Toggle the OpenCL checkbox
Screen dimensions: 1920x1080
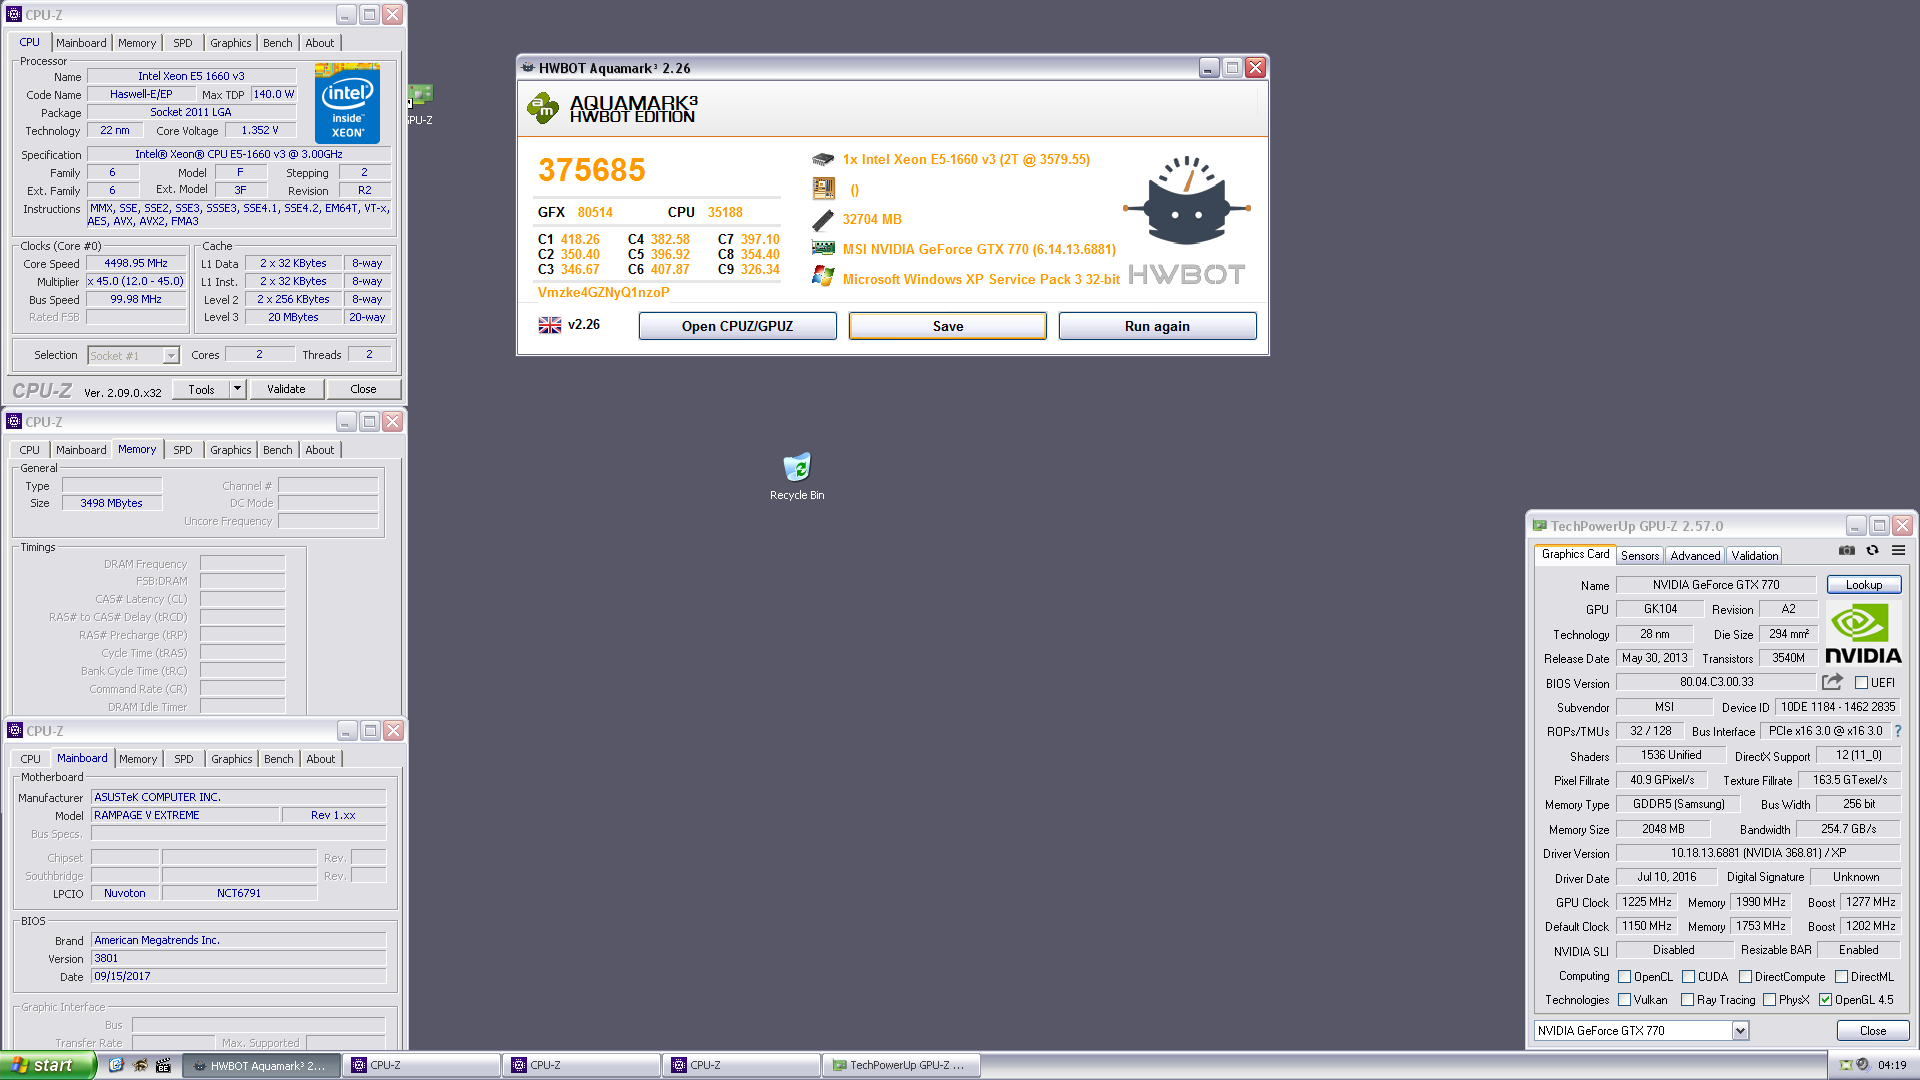click(1625, 977)
